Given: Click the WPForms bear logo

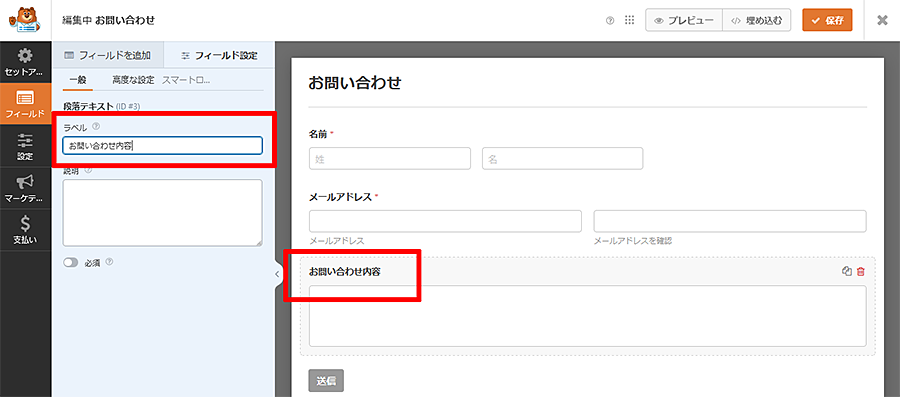Looking at the screenshot, I should pyautogui.click(x=25, y=20).
